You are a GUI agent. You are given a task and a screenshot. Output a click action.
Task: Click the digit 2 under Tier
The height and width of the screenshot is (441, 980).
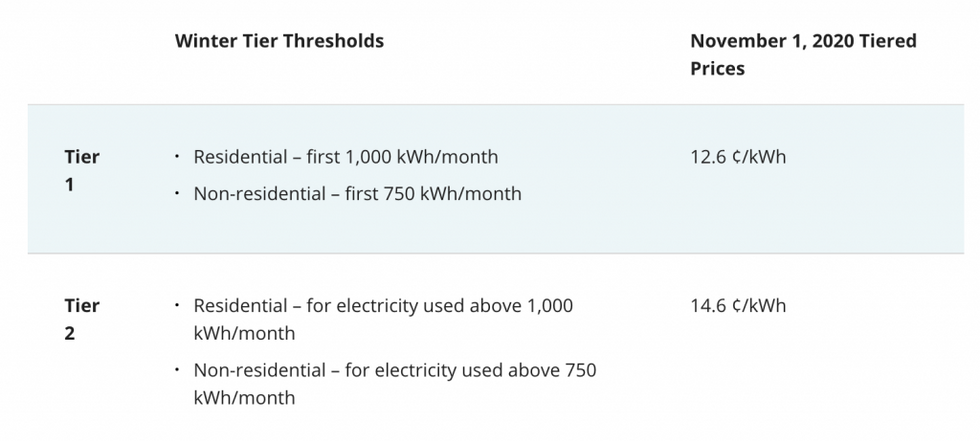click(x=69, y=333)
